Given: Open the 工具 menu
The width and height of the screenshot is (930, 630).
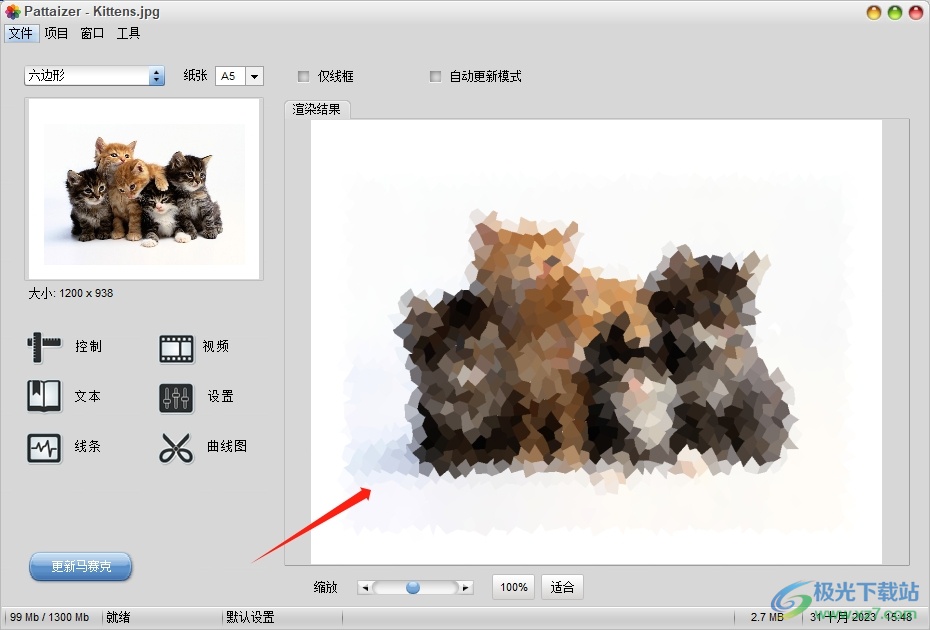Looking at the screenshot, I should (x=128, y=33).
